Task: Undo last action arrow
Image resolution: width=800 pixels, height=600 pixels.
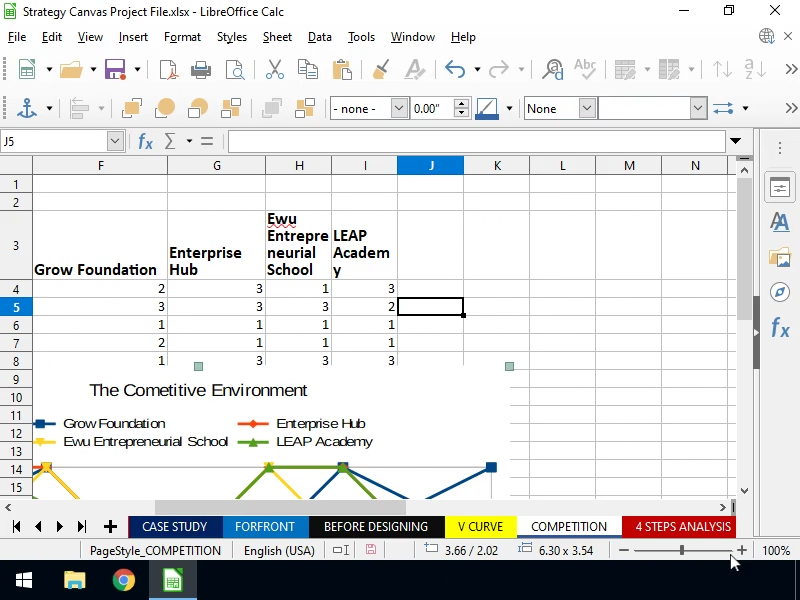Action: 455,69
